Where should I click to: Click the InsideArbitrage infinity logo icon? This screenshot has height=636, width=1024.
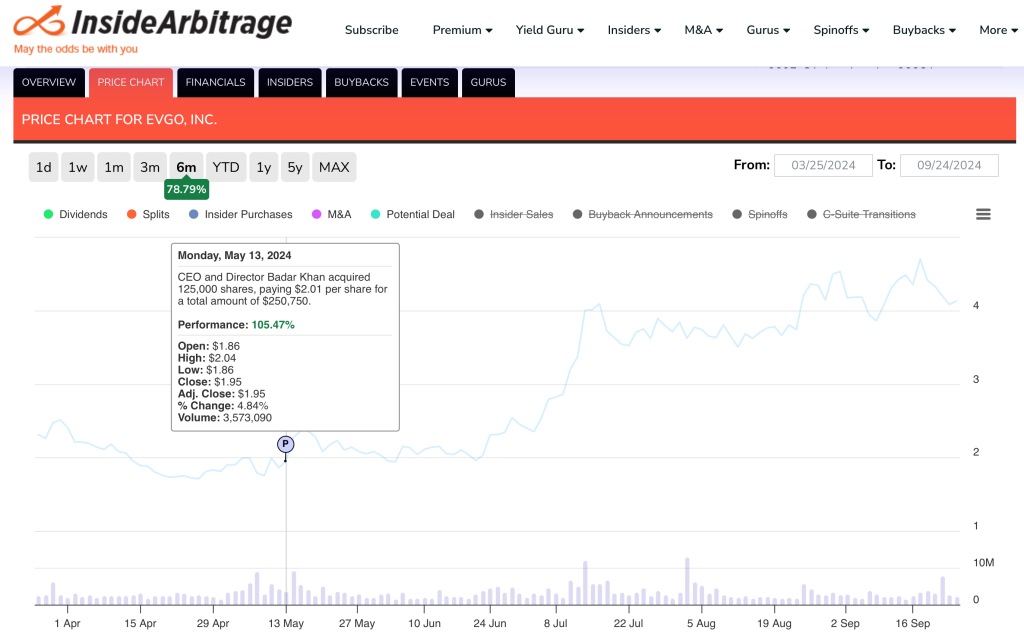click(x=39, y=22)
